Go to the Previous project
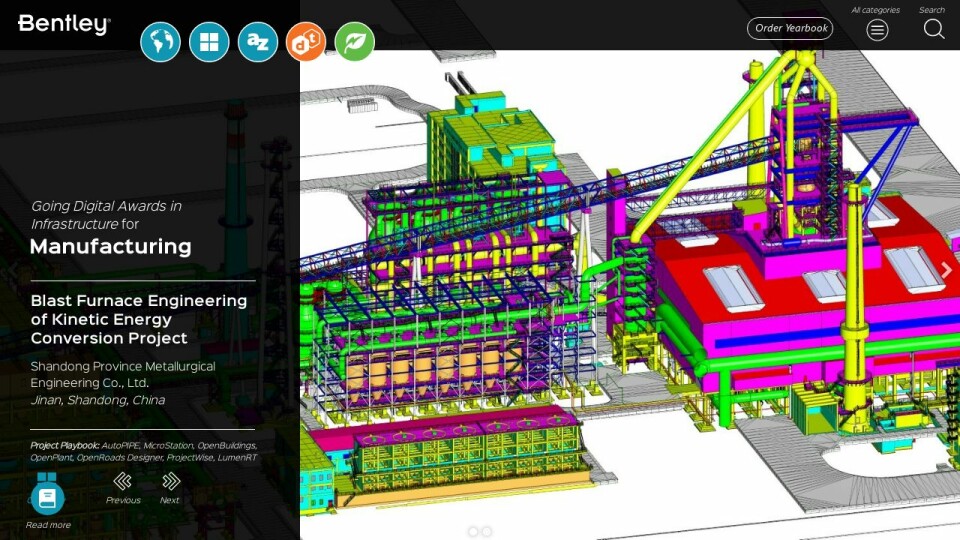 click(x=122, y=481)
